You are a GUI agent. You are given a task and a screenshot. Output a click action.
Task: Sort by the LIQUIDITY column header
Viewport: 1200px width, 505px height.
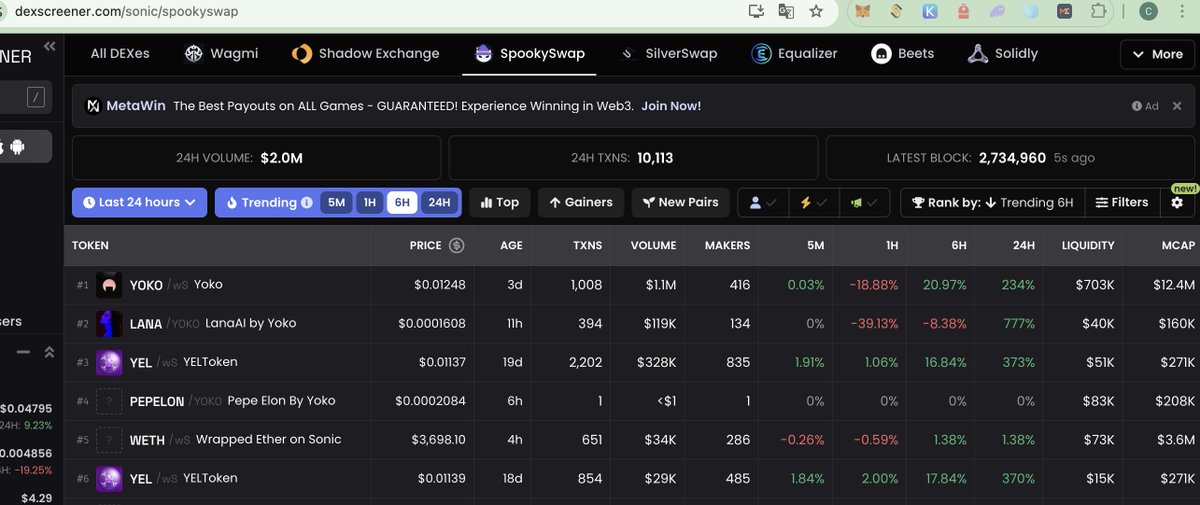point(1088,245)
